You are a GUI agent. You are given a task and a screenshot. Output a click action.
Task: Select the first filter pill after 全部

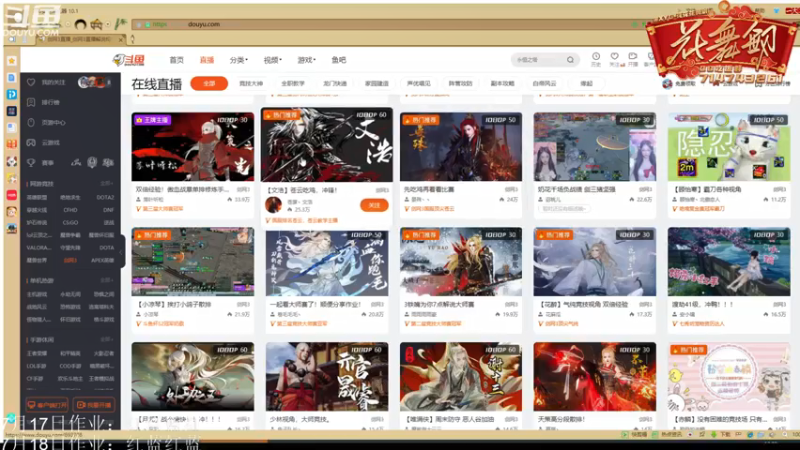[251, 83]
